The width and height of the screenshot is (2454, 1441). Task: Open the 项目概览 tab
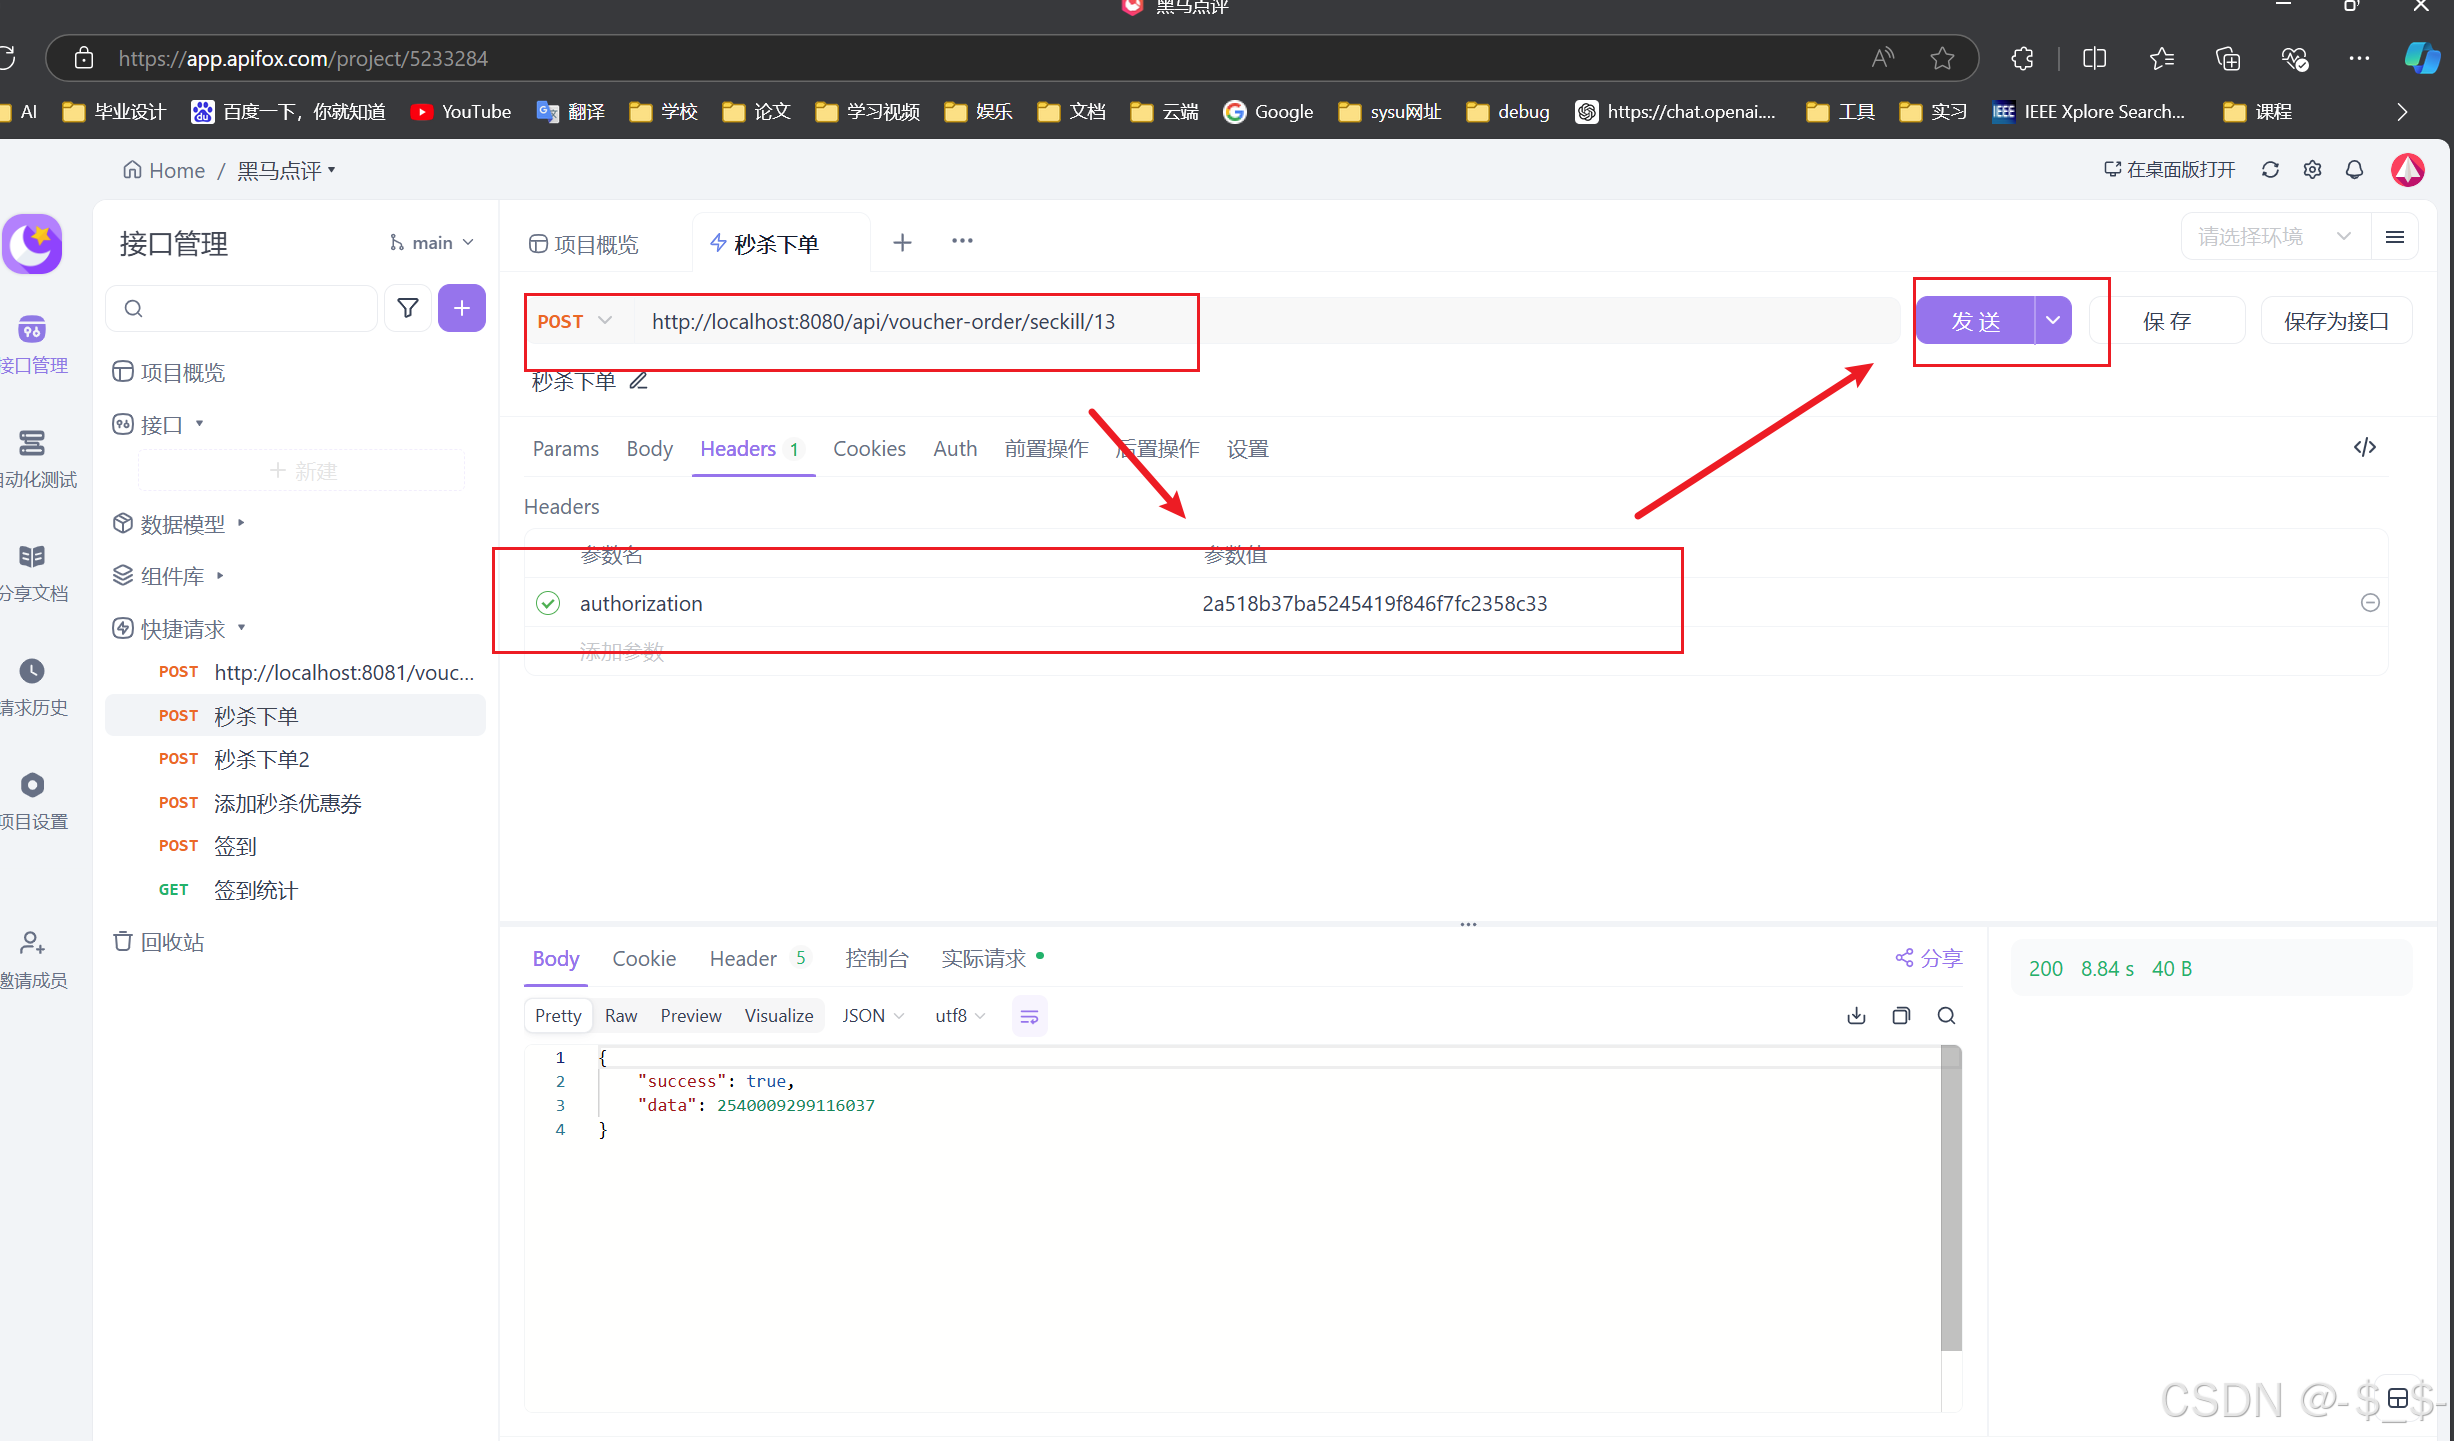coord(583,244)
